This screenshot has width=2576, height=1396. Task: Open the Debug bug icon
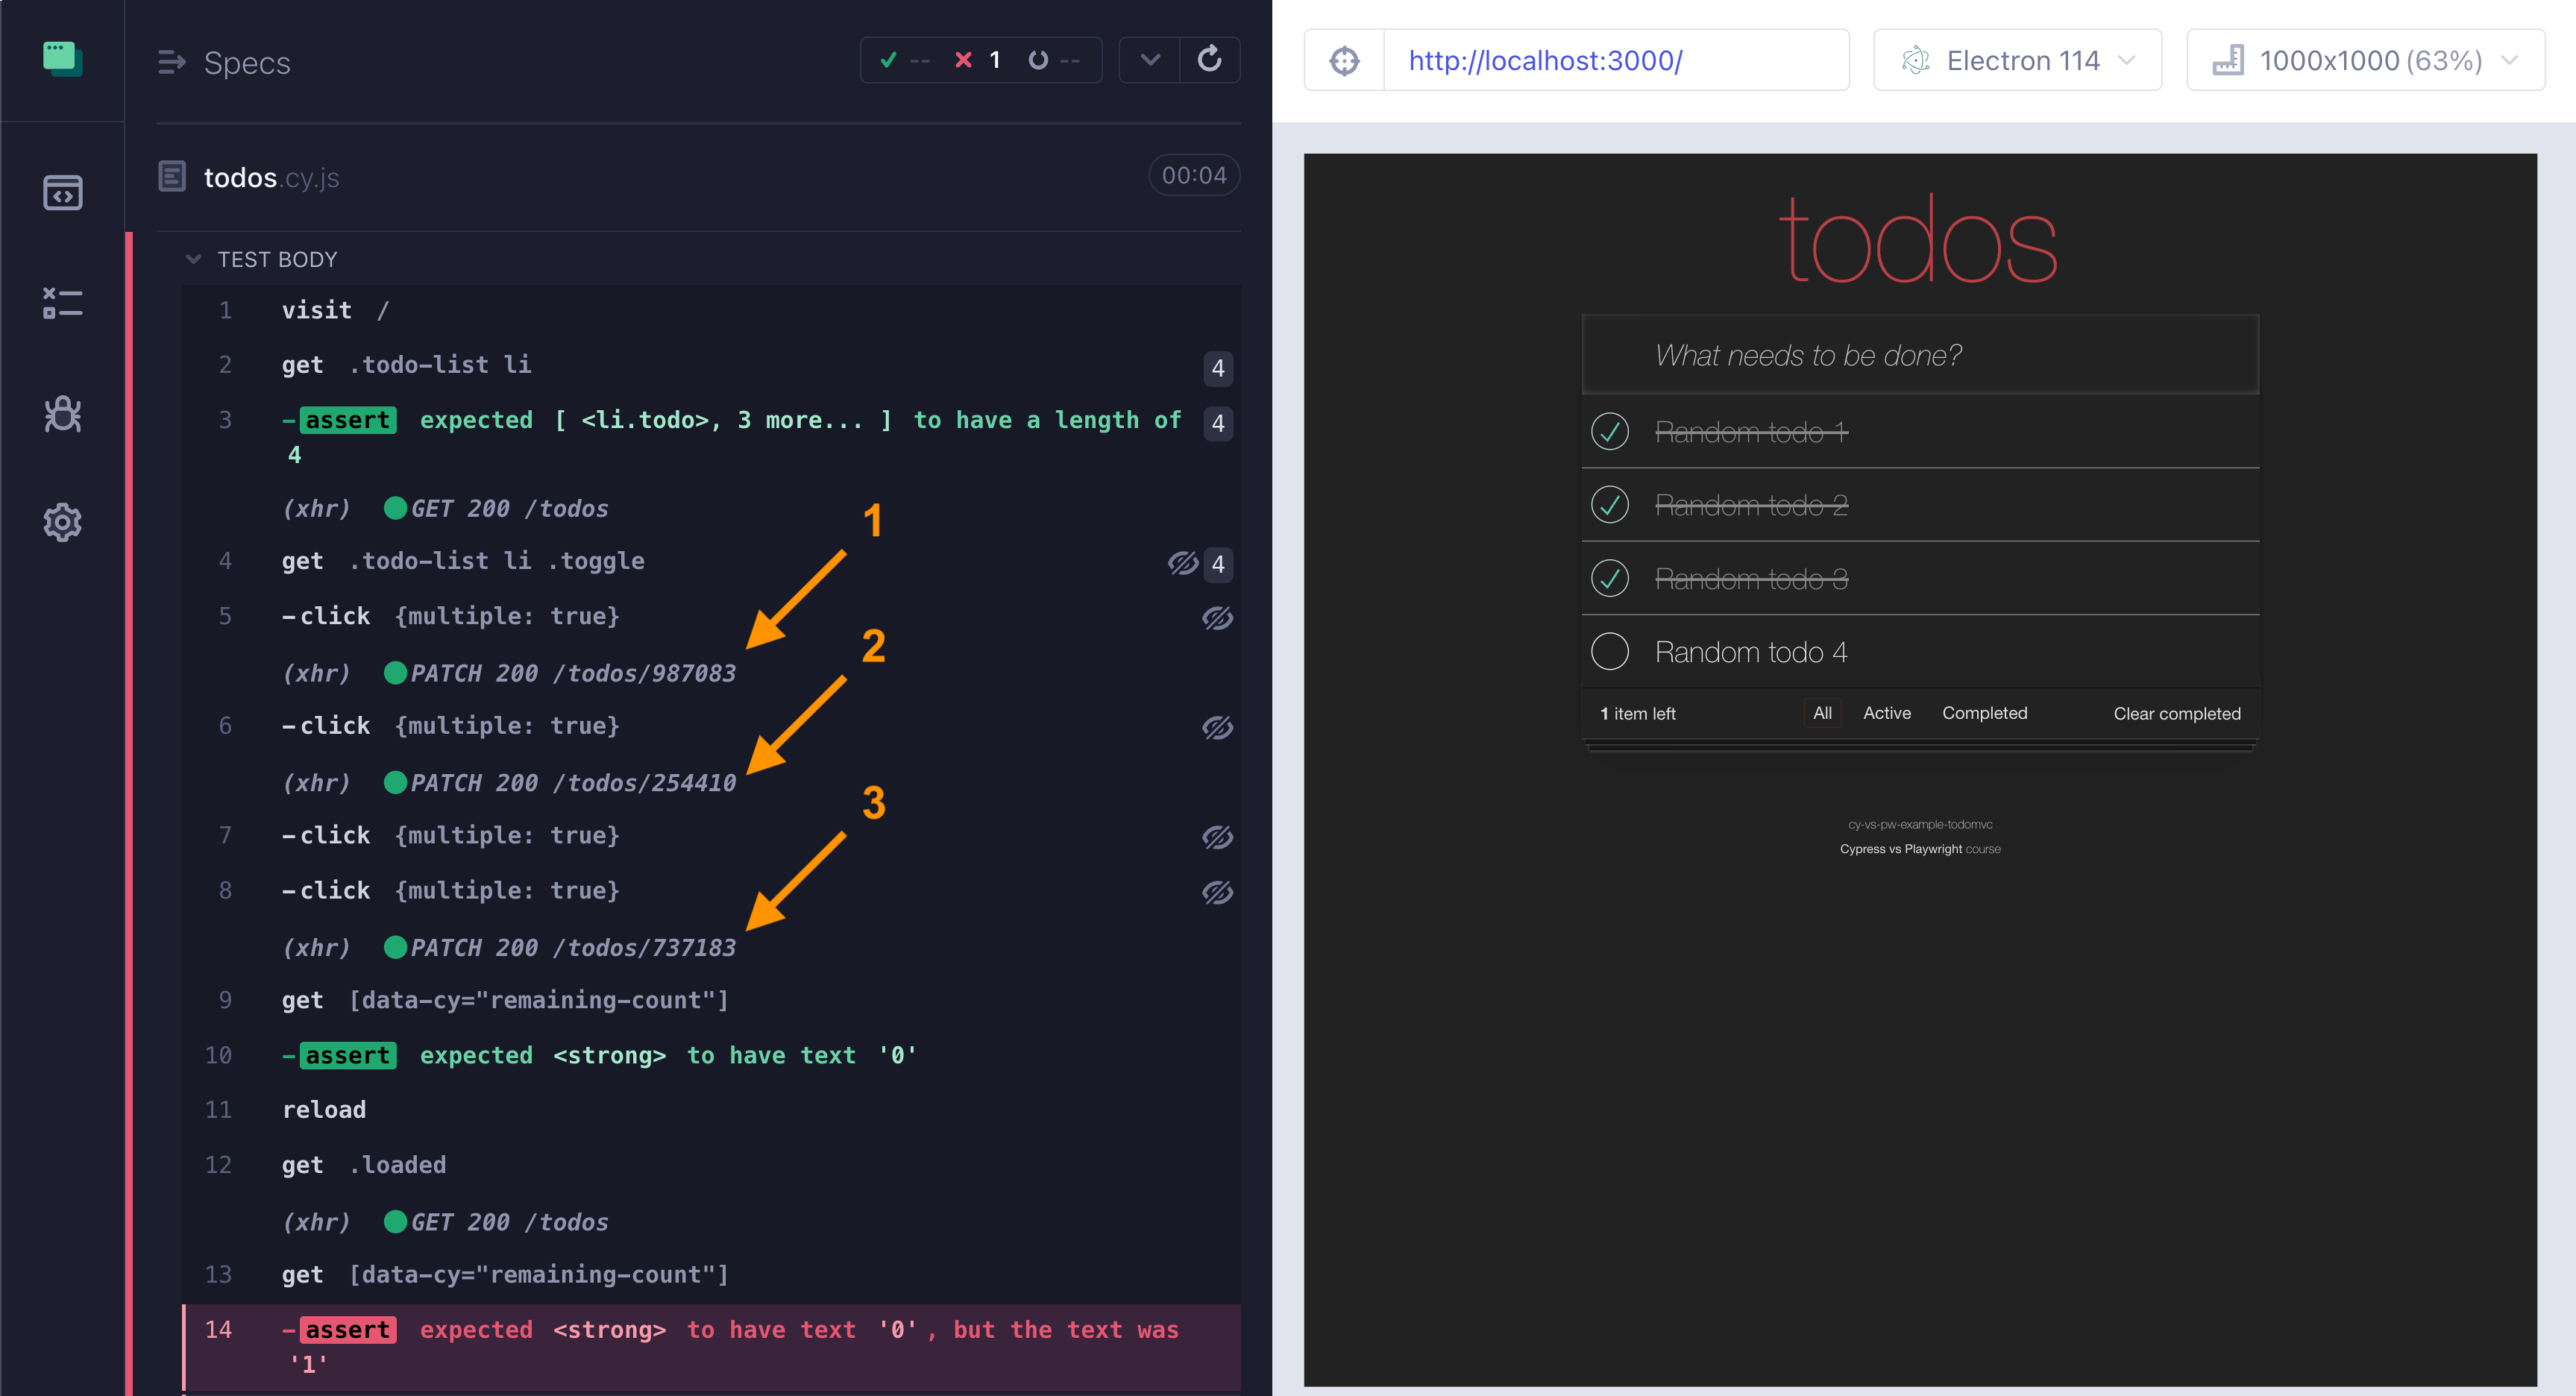pyautogui.click(x=62, y=413)
